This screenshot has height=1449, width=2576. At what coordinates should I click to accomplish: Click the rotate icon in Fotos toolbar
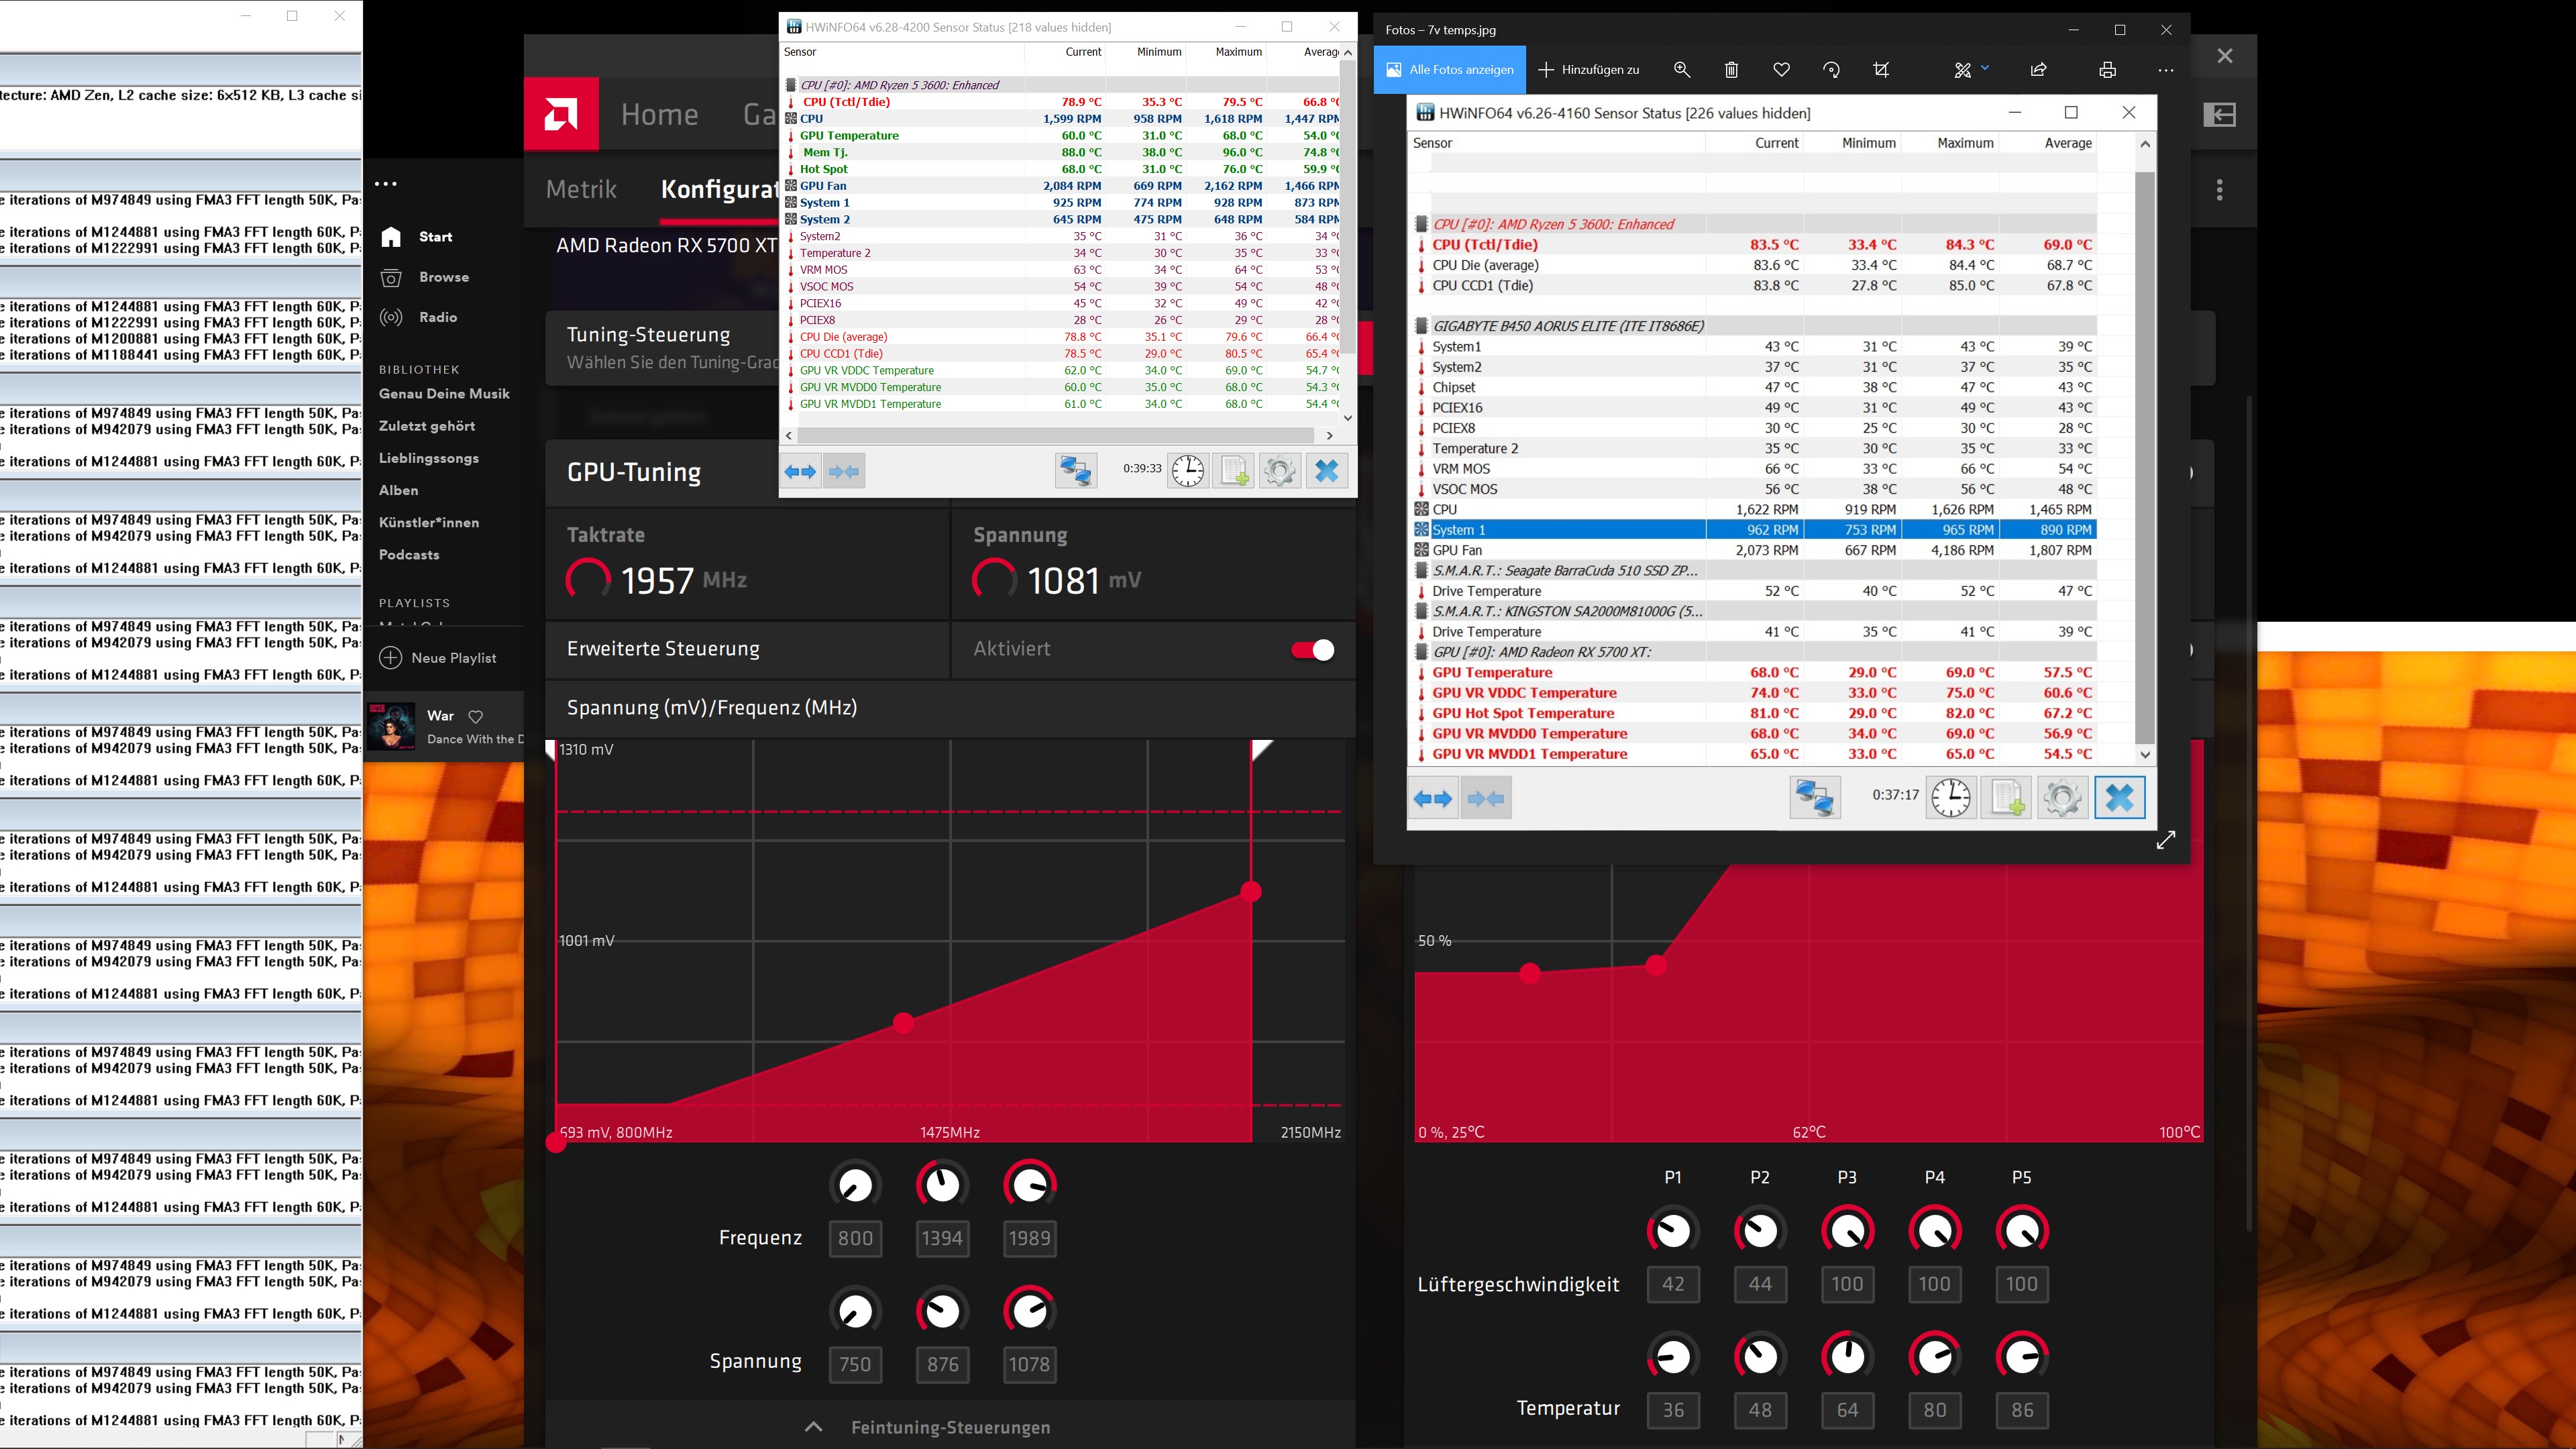1831,70
